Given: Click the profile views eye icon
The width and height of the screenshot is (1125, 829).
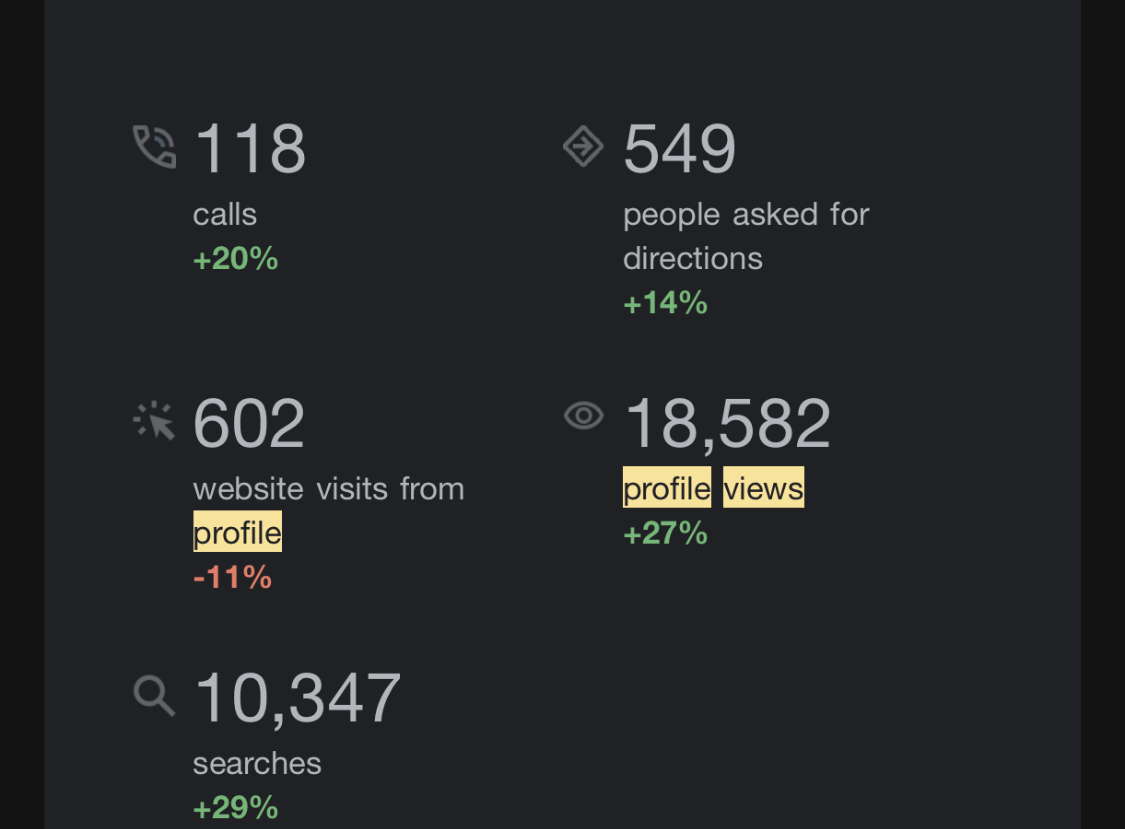Looking at the screenshot, I should [584, 415].
